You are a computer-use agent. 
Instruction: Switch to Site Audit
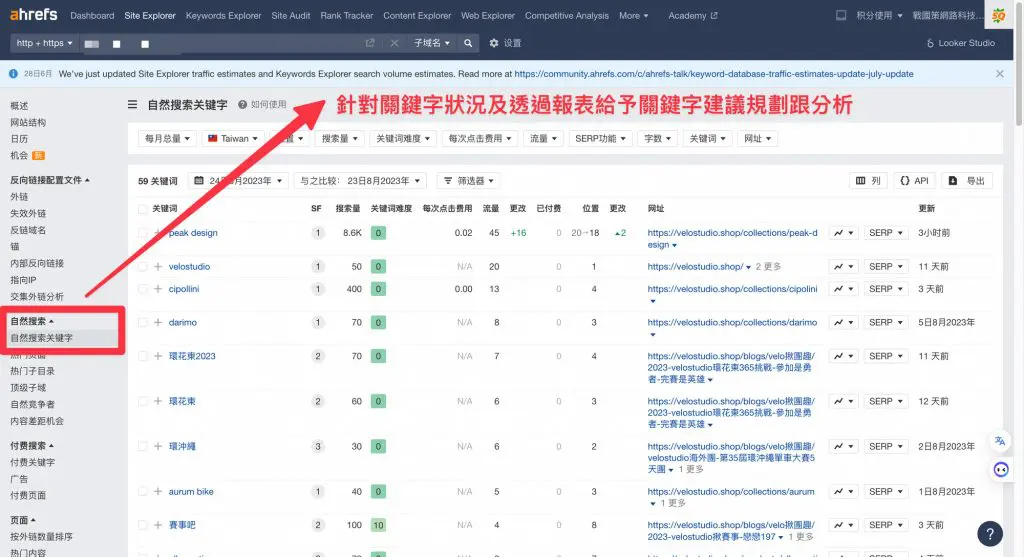(x=291, y=16)
